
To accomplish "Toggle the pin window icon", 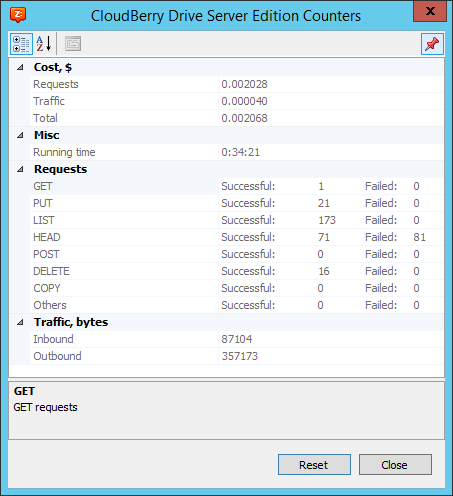I will (432, 44).
